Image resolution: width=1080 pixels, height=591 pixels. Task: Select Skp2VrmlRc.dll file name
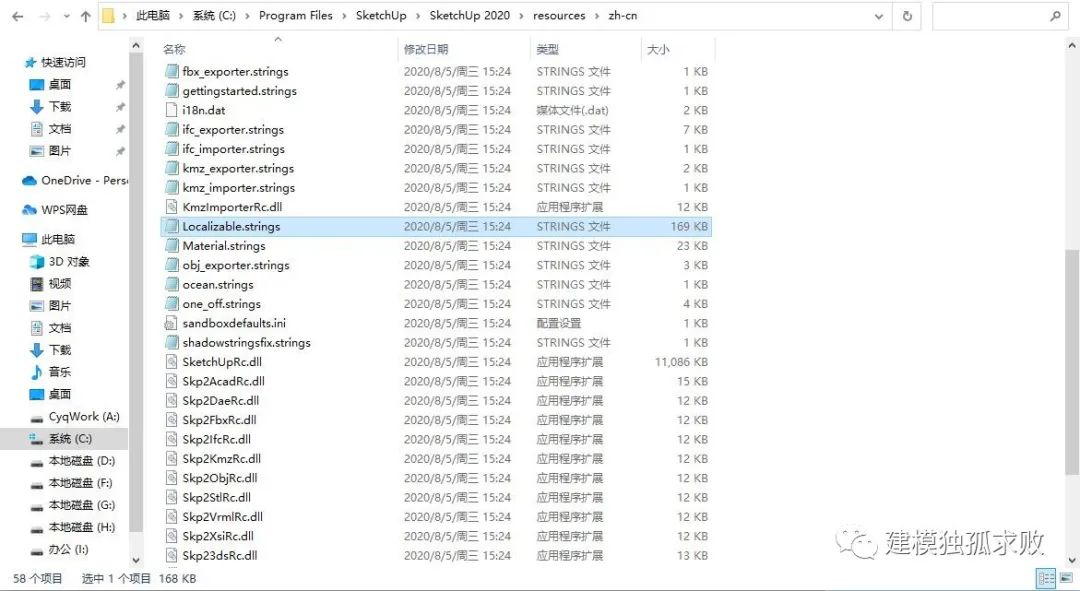click(222, 517)
